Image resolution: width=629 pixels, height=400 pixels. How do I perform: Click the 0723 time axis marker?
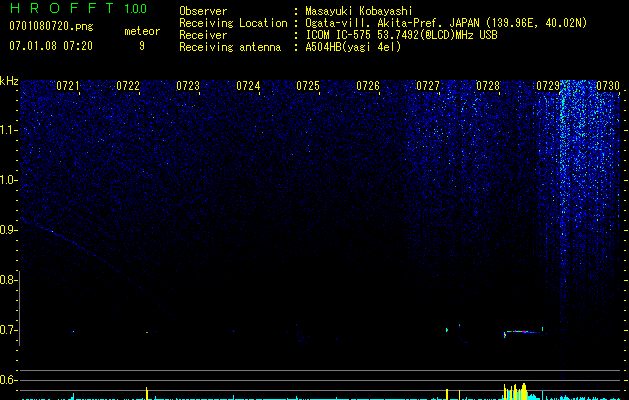pyautogui.click(x=188, y=86)
